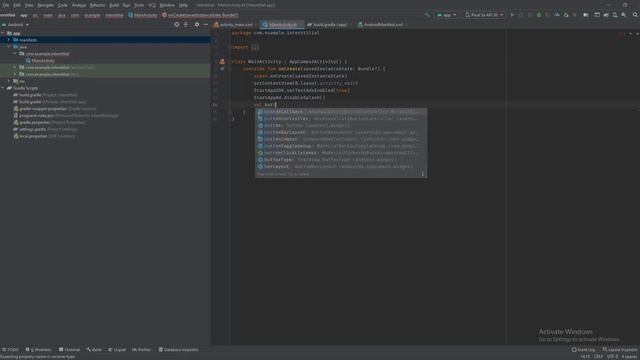Click Expand All in Project panel

tap(186, 24)
